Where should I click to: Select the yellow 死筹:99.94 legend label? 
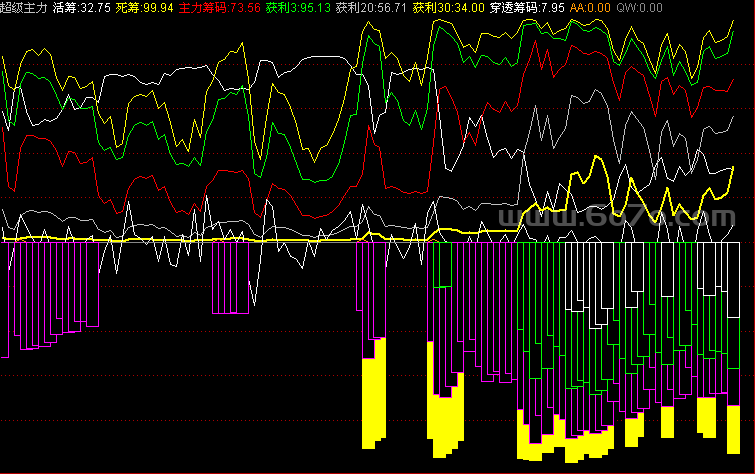click(144, 8)
